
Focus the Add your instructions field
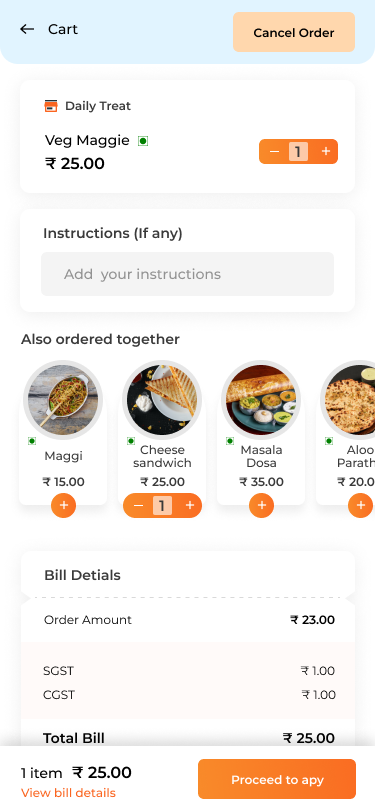click(188, 274)
